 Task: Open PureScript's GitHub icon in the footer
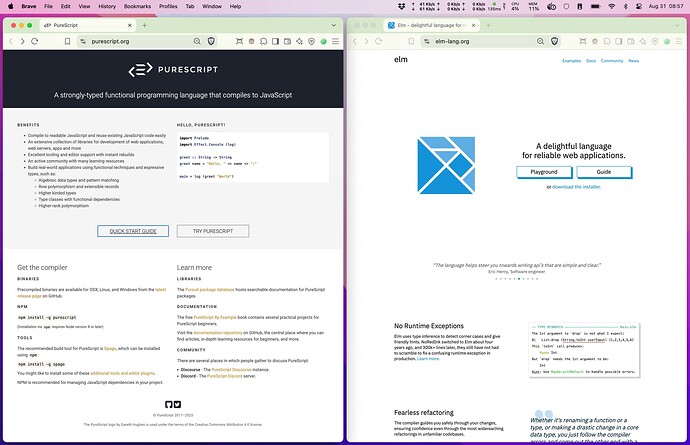click(x=169, y=405)
